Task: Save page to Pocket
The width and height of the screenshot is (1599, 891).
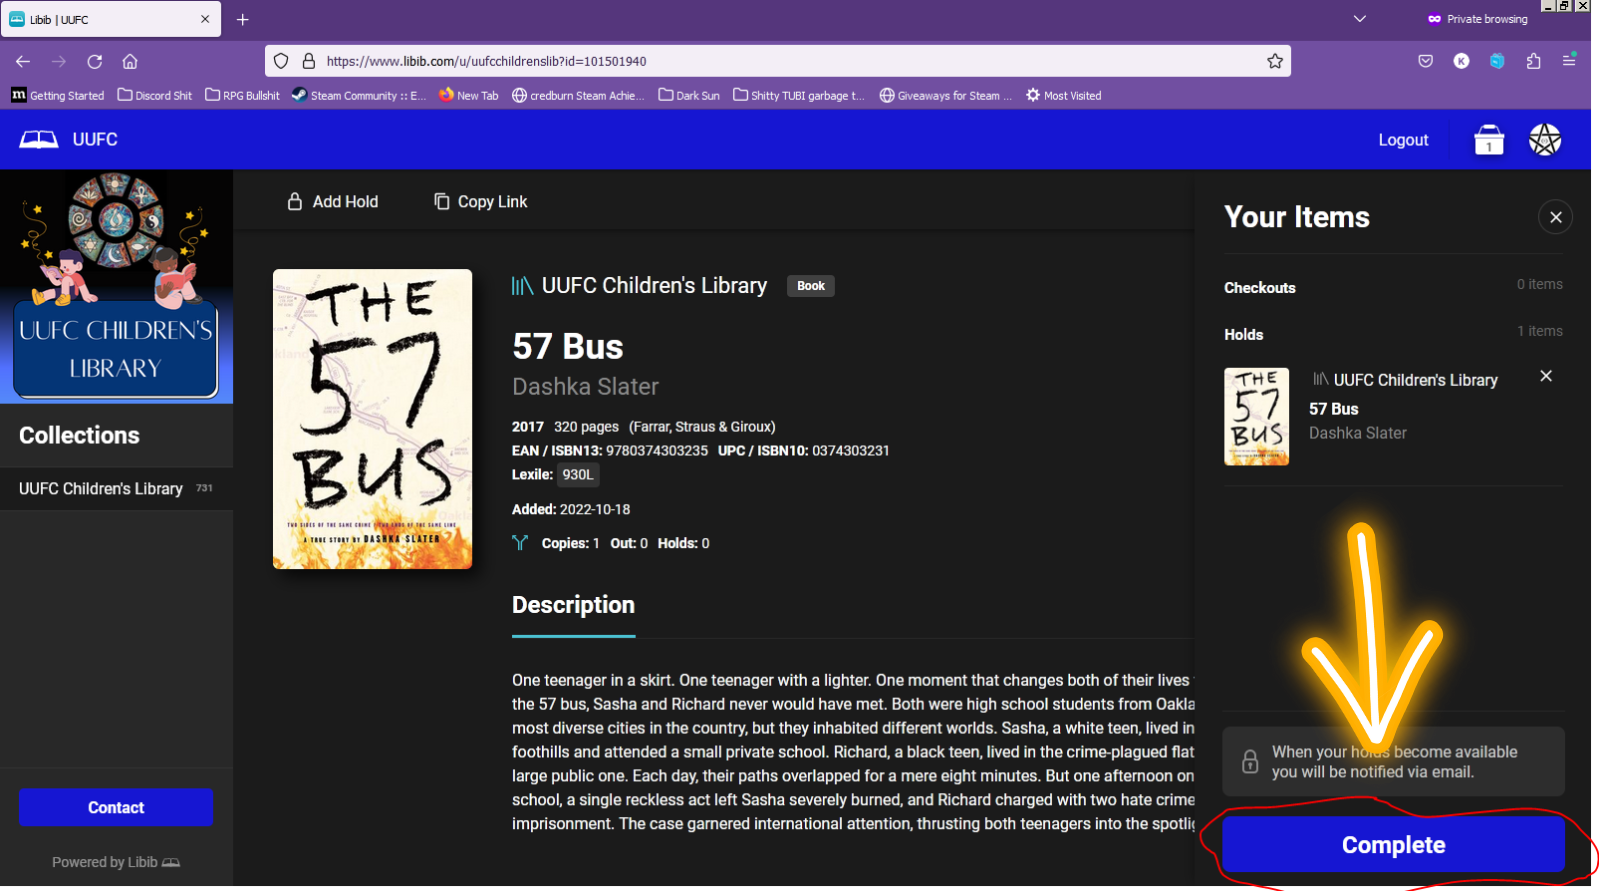Action: tap(1426, 61)
